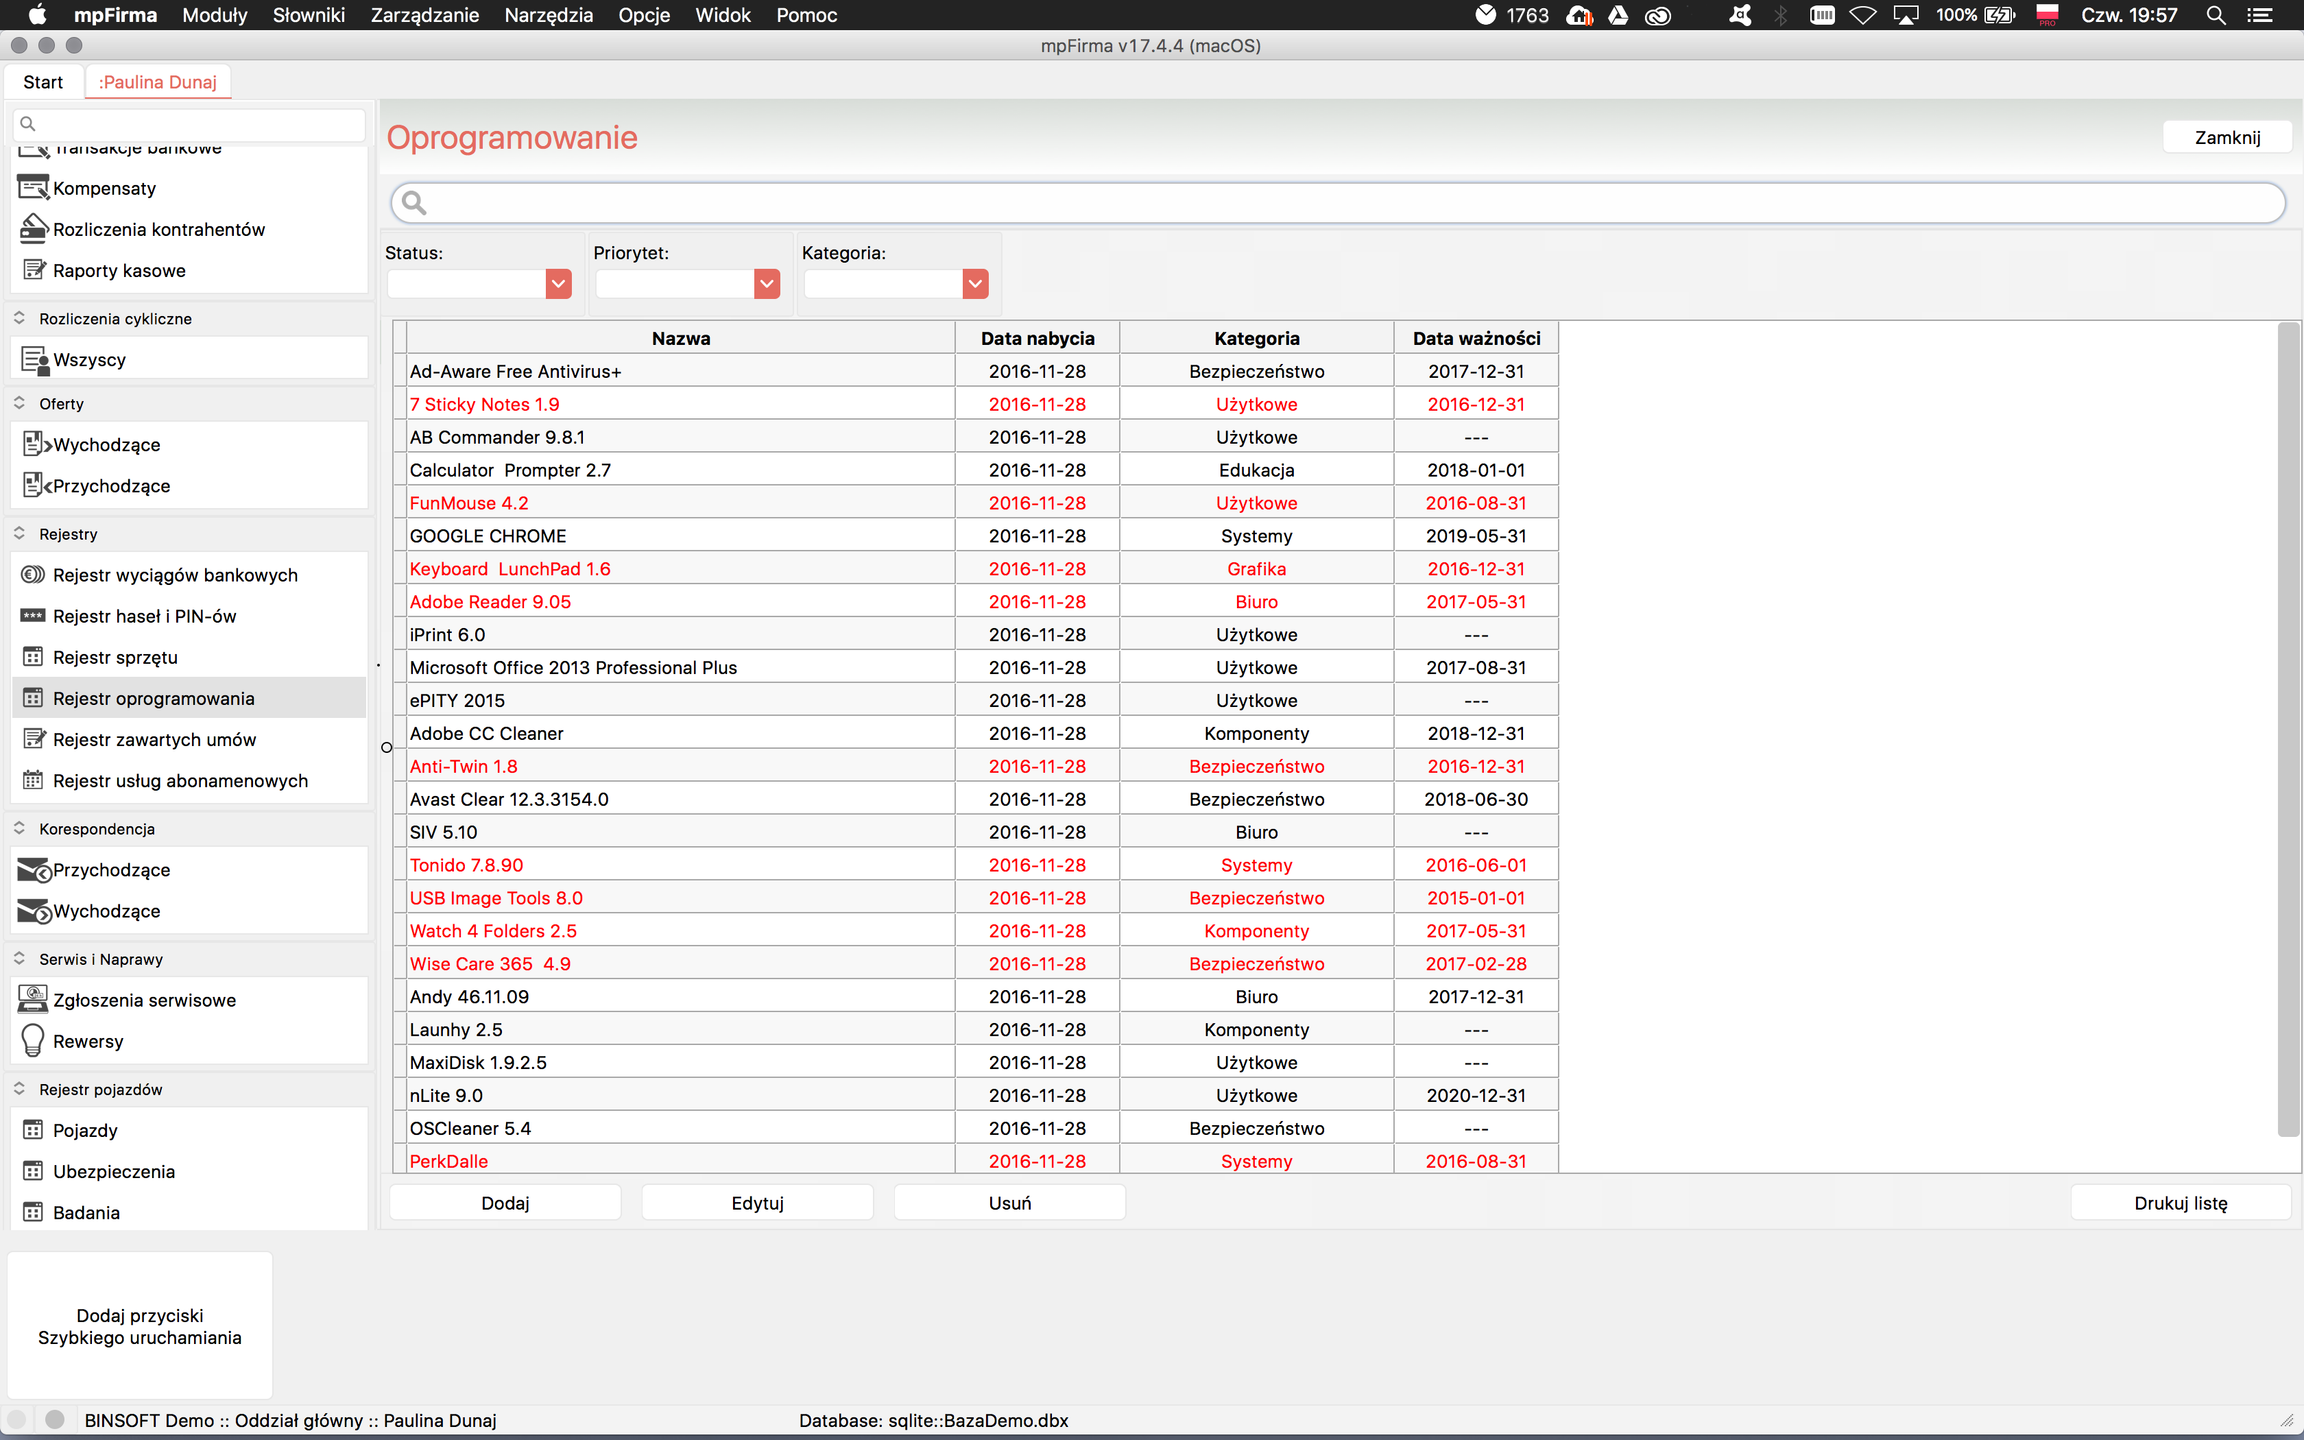Open Korespondencja Przychodzące envelope icon
Viewport: 2304px width, 1440px height.
[34, 870]
